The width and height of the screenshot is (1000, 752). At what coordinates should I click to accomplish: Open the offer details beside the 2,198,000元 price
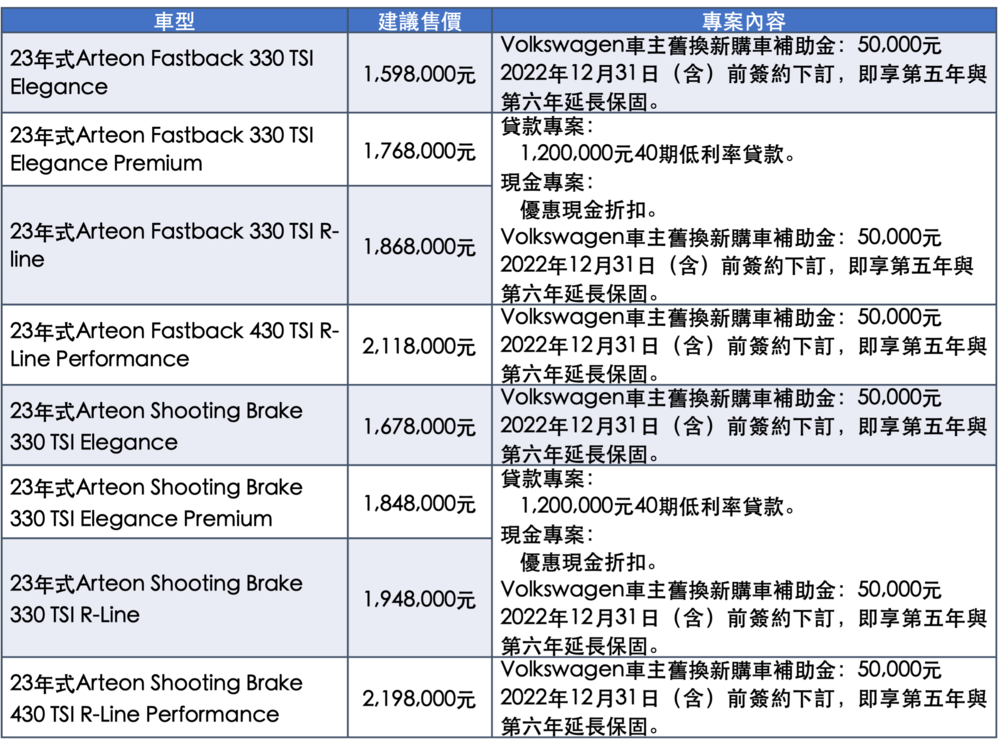point(744,698)
